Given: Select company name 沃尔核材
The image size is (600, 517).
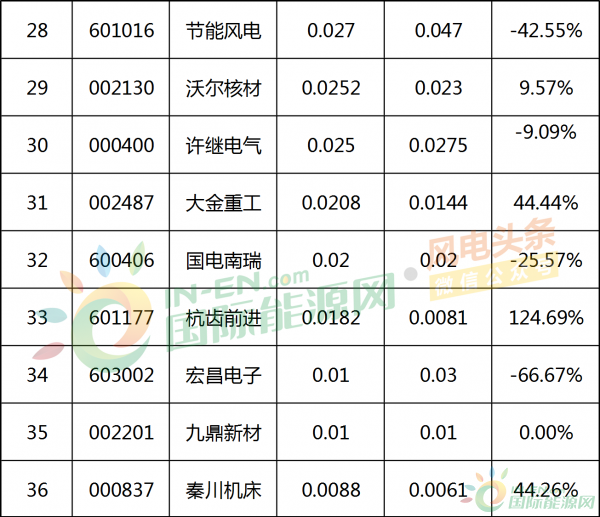Looking at the screenshot, I should (x=223, y=88).
